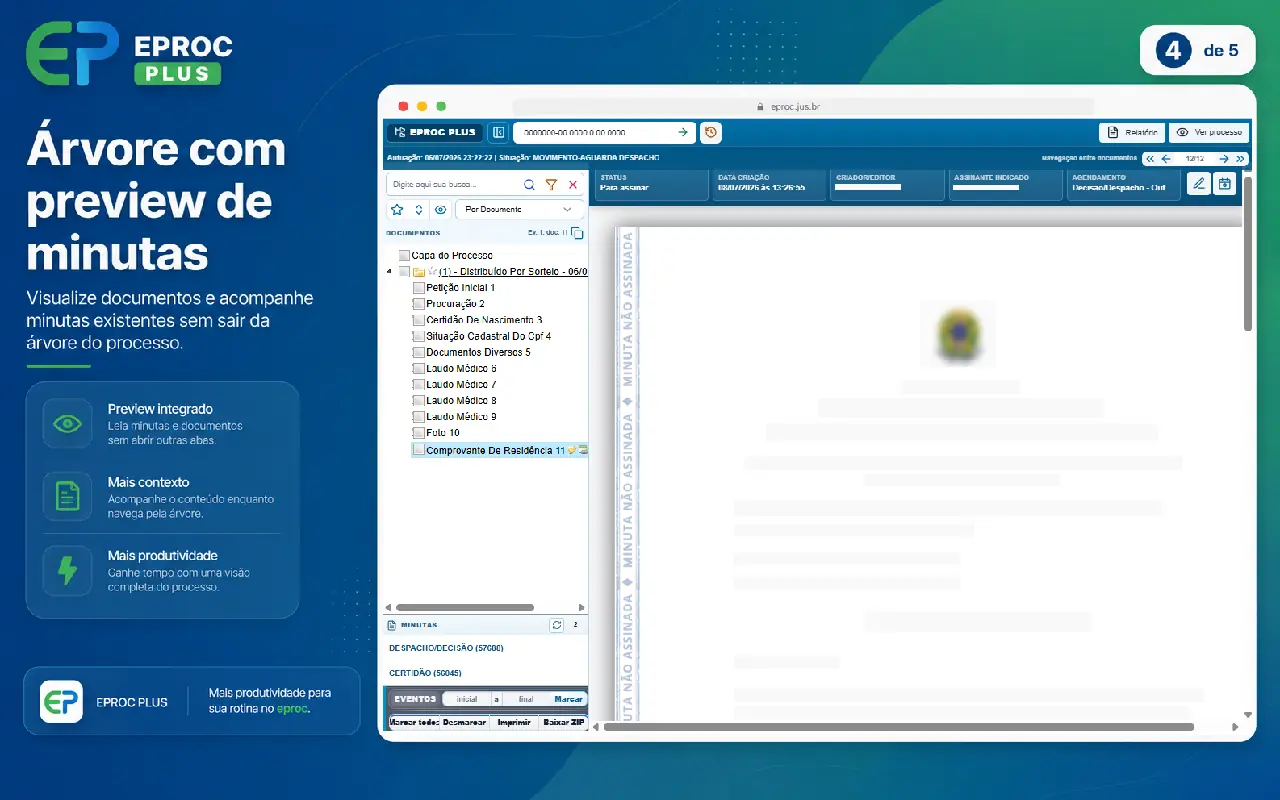Click the green browser window dot

point(441,106)
